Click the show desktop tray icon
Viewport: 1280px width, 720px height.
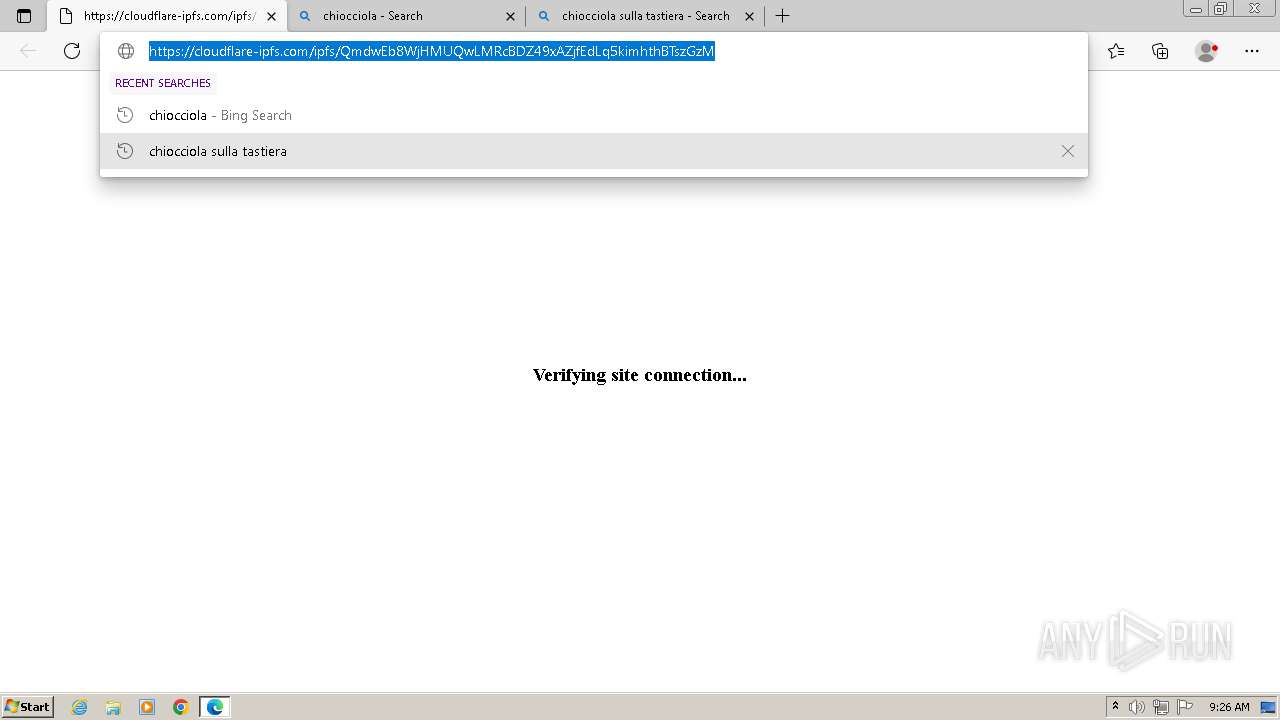tap(1268, 707)
